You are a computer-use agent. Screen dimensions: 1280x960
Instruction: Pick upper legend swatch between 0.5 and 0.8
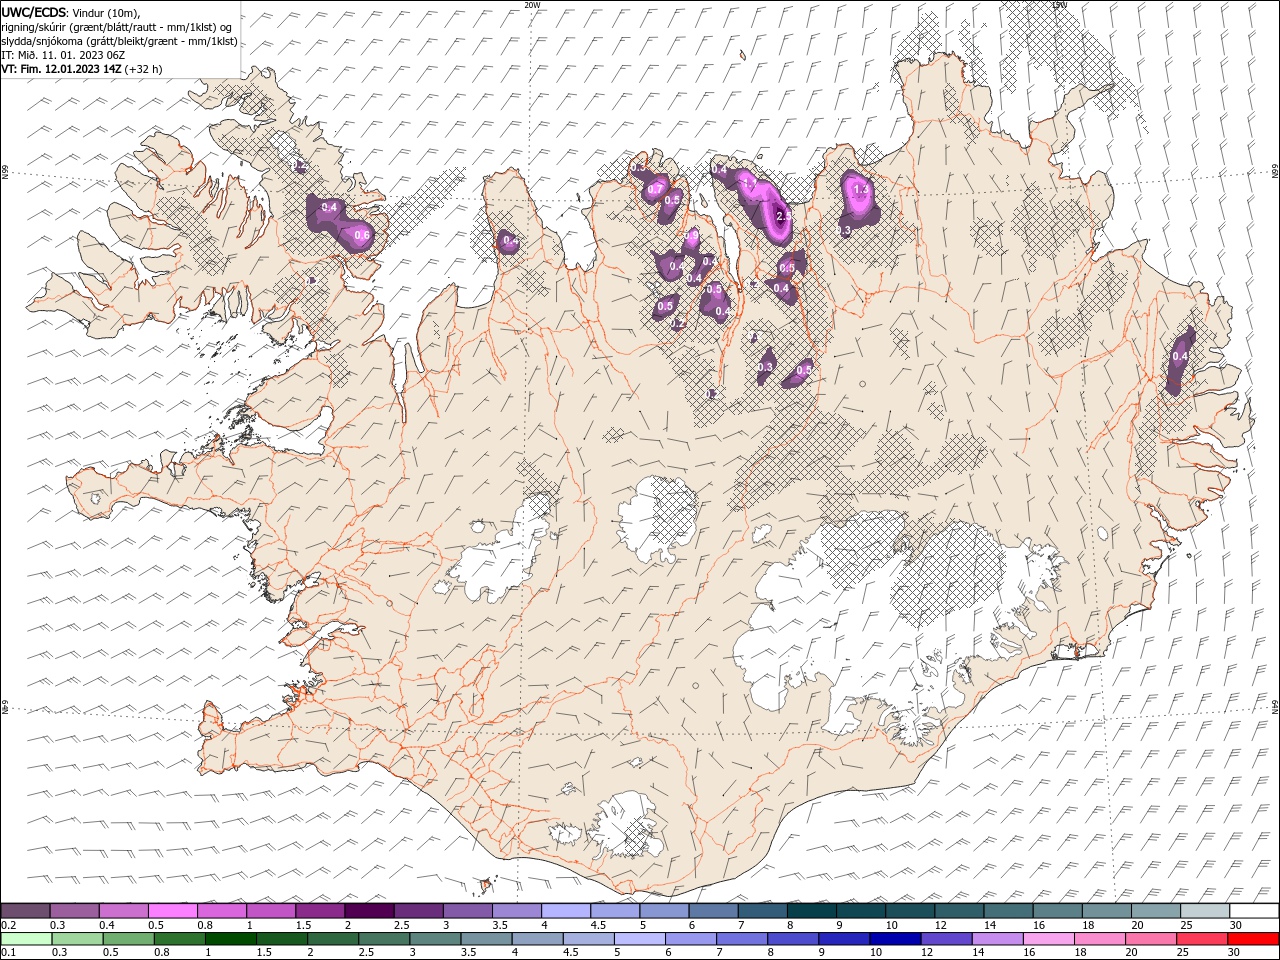(x=172, y=911)
